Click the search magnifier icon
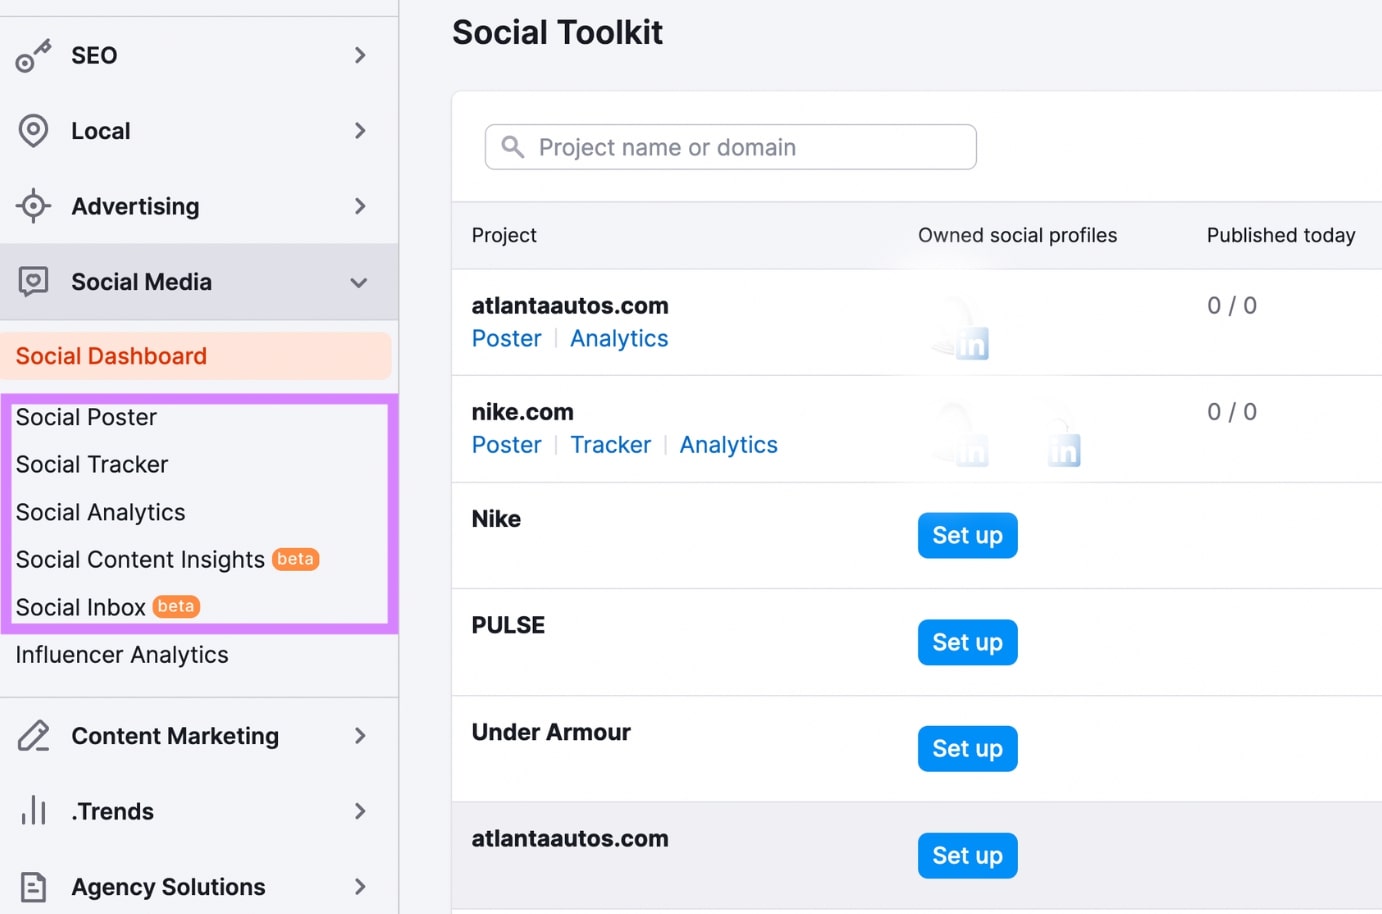 click(x=513, y=147)
